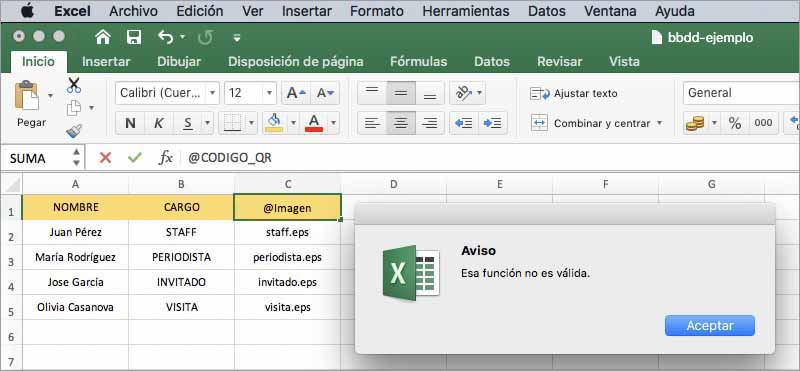Go to the Vista ribbon tab
Viewport: 800px width, 371px height.
pos(624,62)
